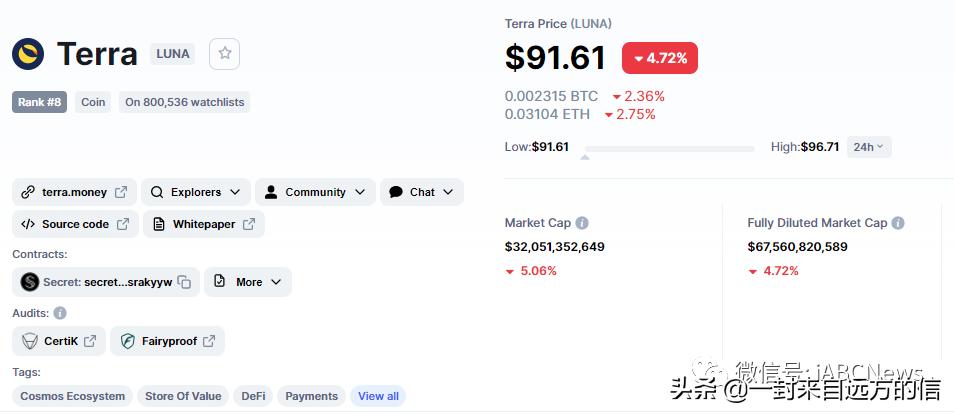Click the Fairyproof shield icon

click(x=128, y=341)
